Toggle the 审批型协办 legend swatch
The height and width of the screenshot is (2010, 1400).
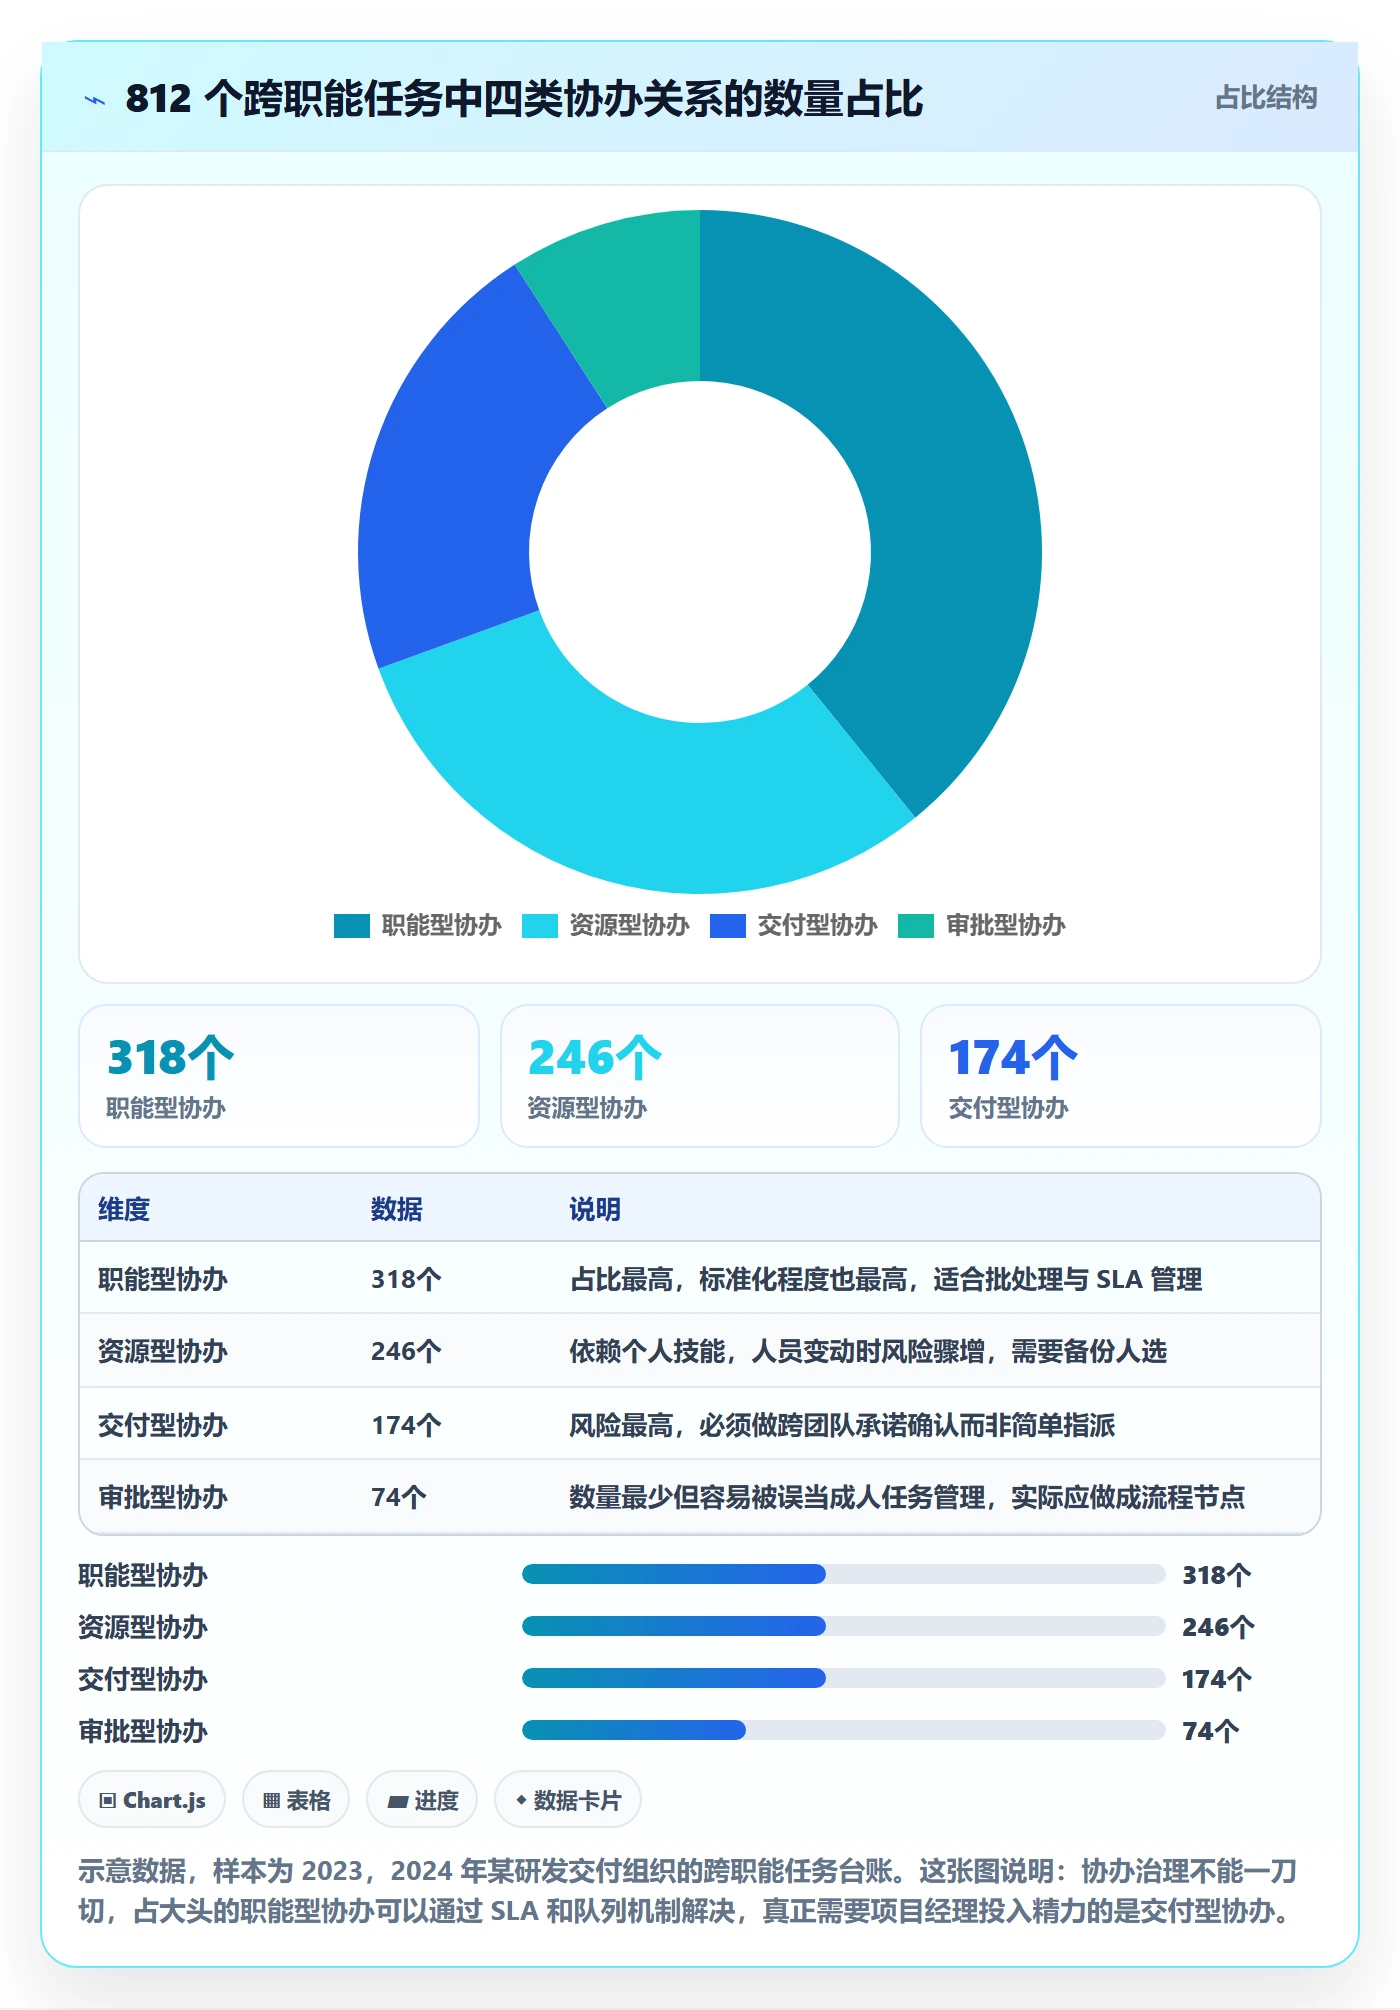coord(916,925)
